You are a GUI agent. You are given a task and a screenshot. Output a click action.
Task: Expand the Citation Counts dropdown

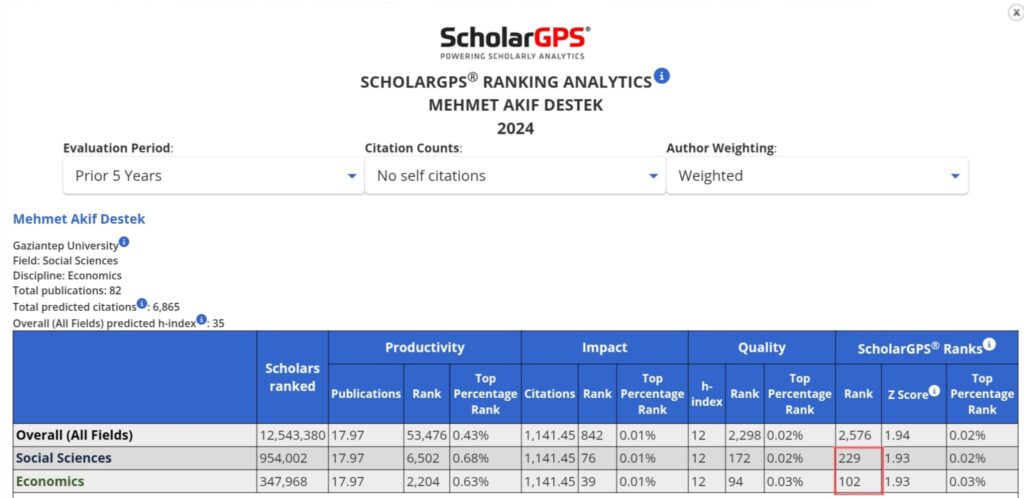point(514,175)
